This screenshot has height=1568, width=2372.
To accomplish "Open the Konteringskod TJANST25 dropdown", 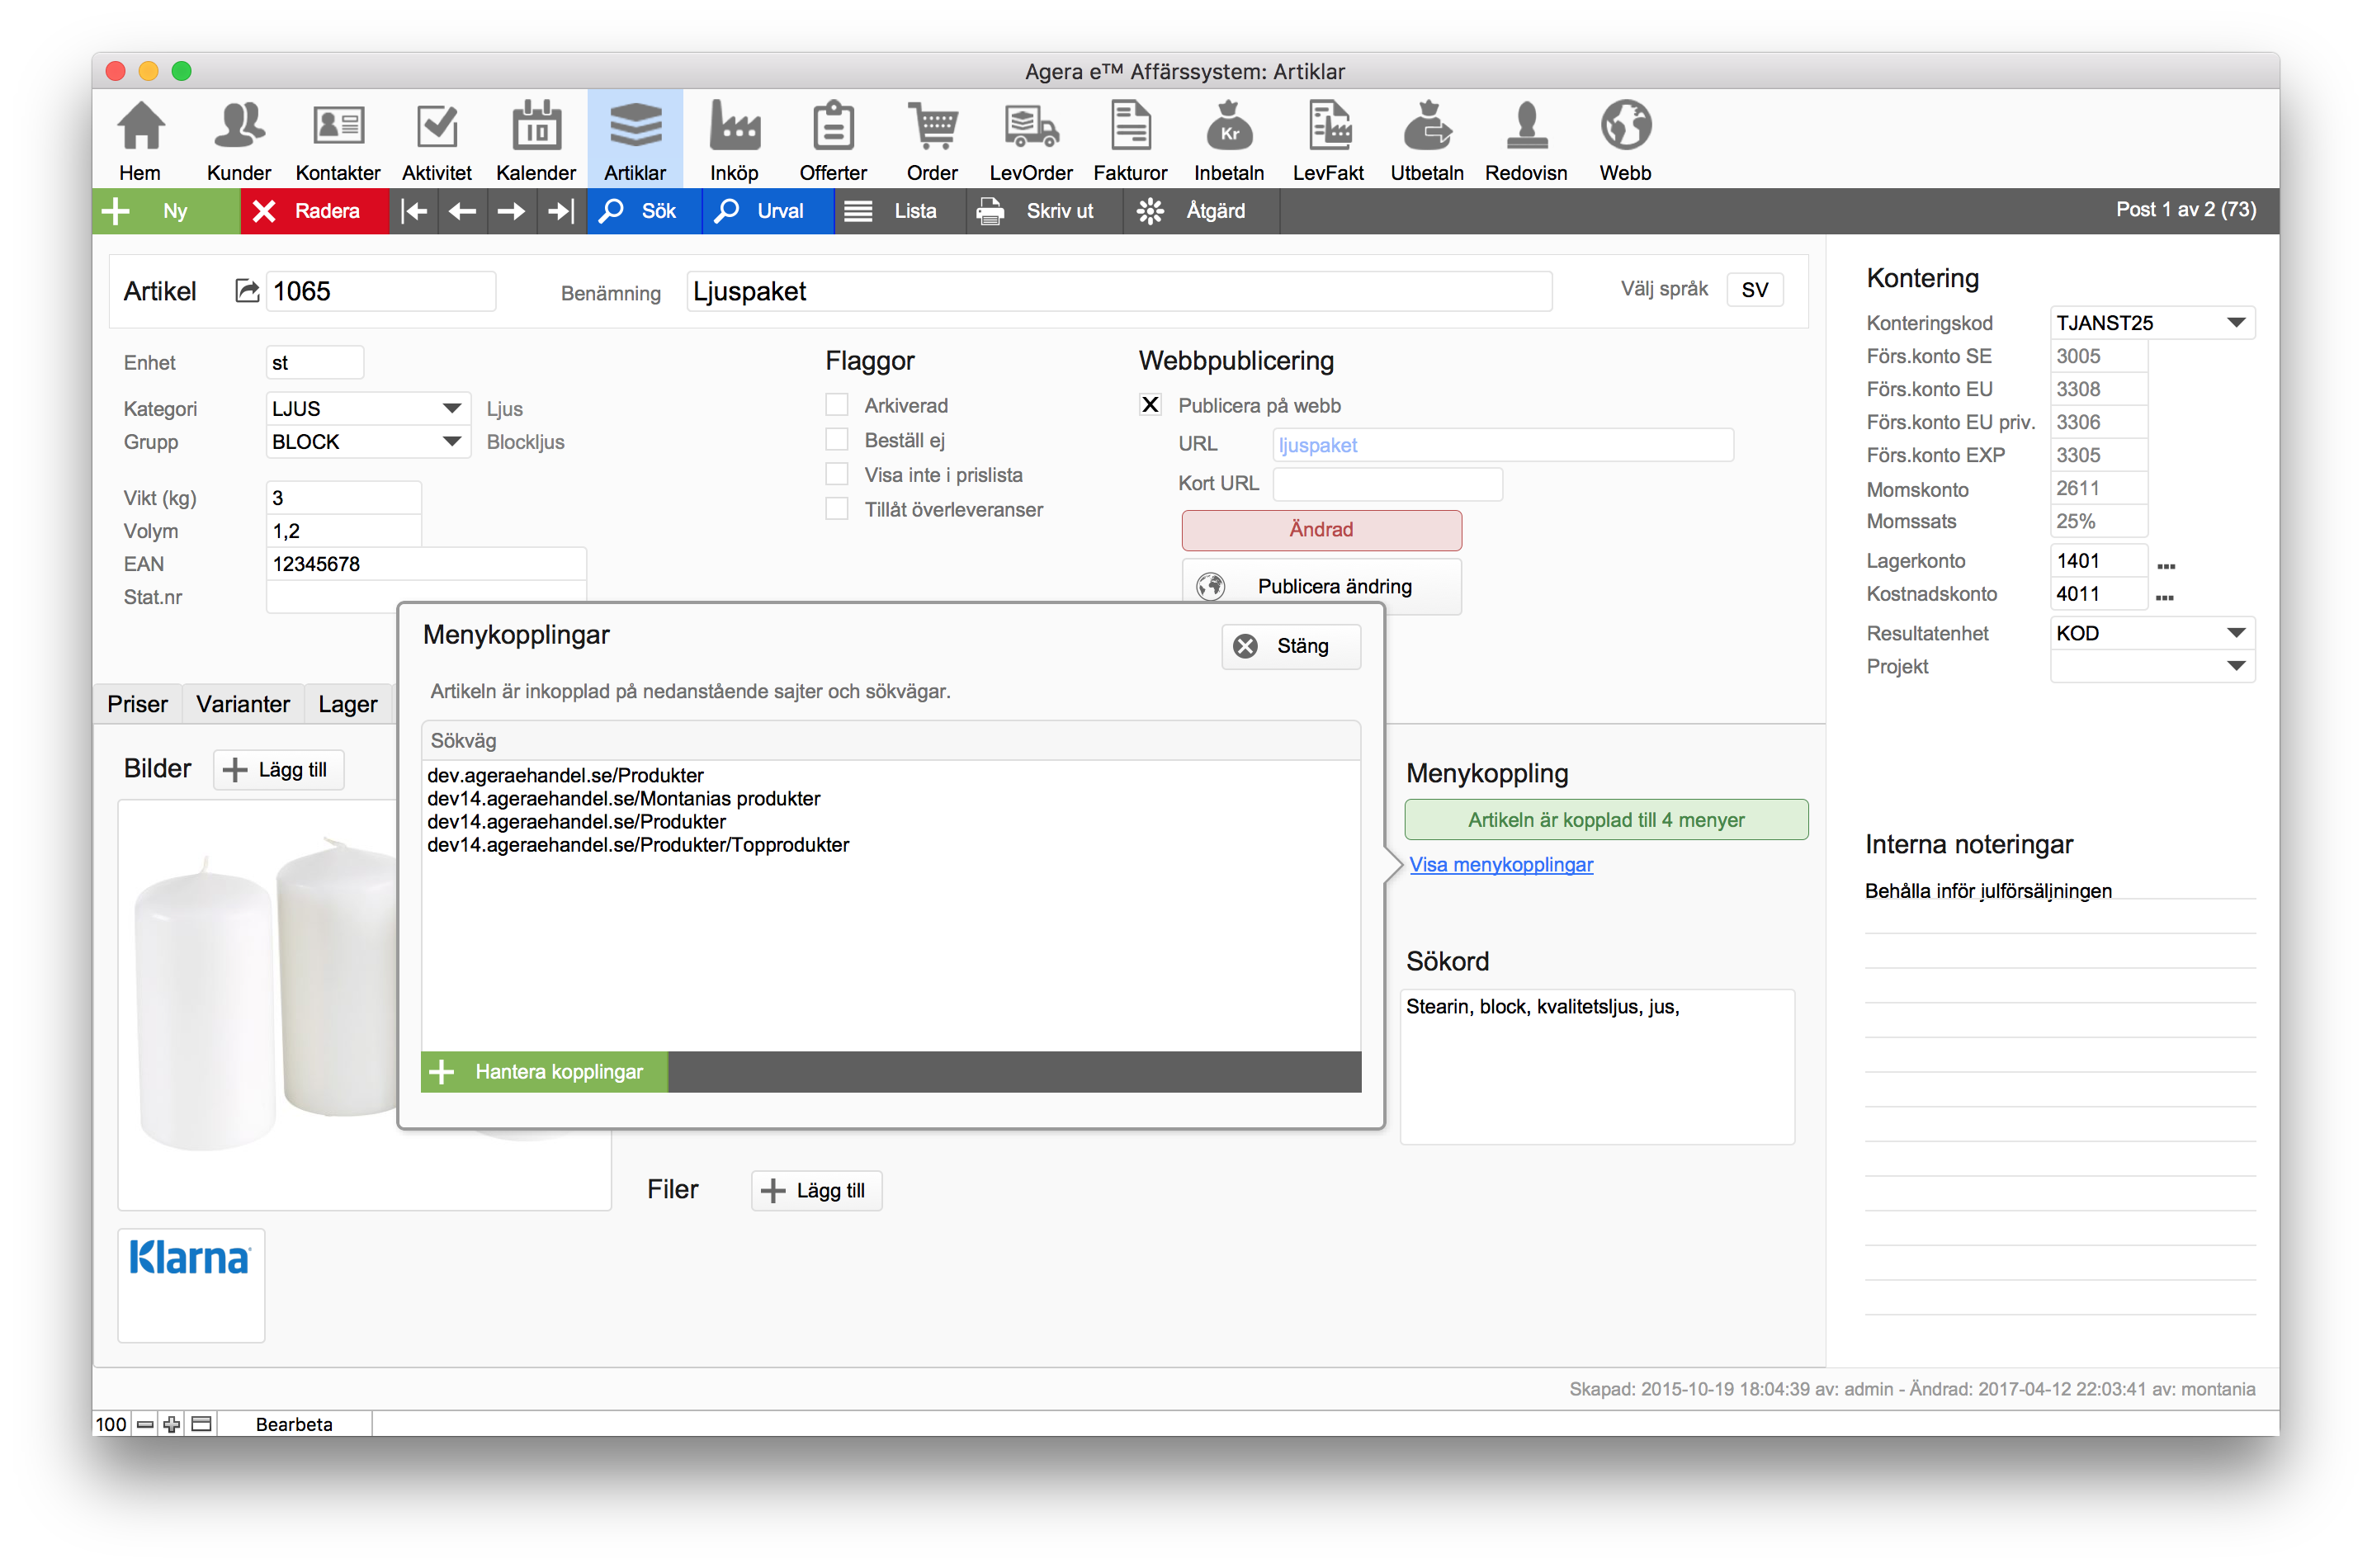I will pyautogui.click(x=2236, y=322).
